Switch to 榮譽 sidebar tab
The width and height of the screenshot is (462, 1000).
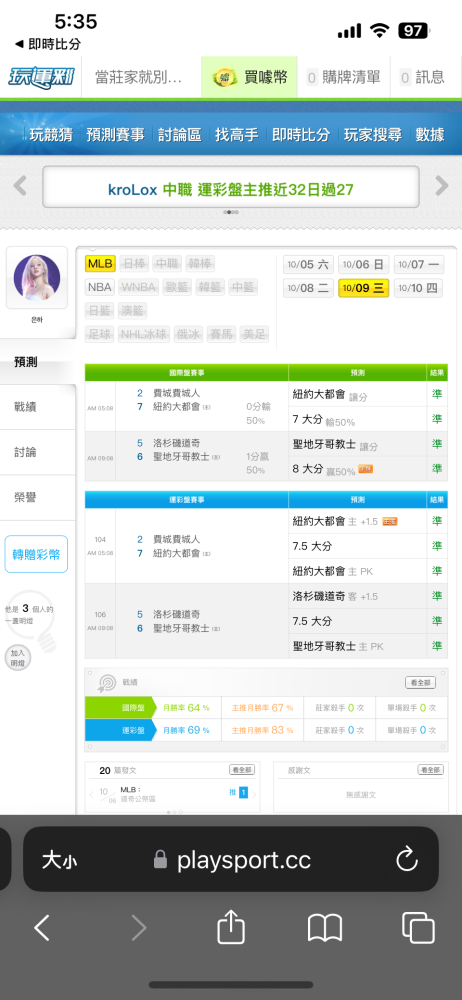(37, 497)
